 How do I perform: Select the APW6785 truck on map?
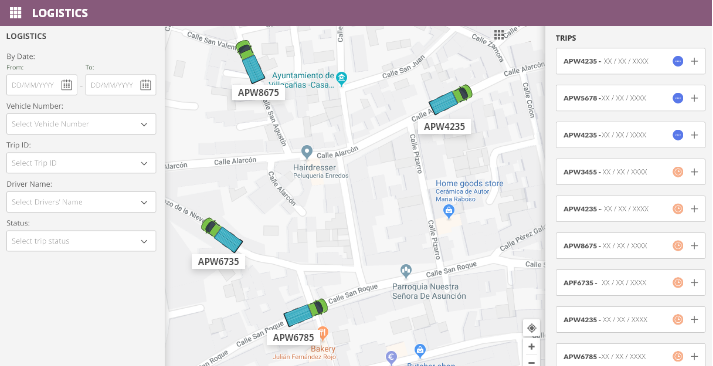(x=306, y=313)
